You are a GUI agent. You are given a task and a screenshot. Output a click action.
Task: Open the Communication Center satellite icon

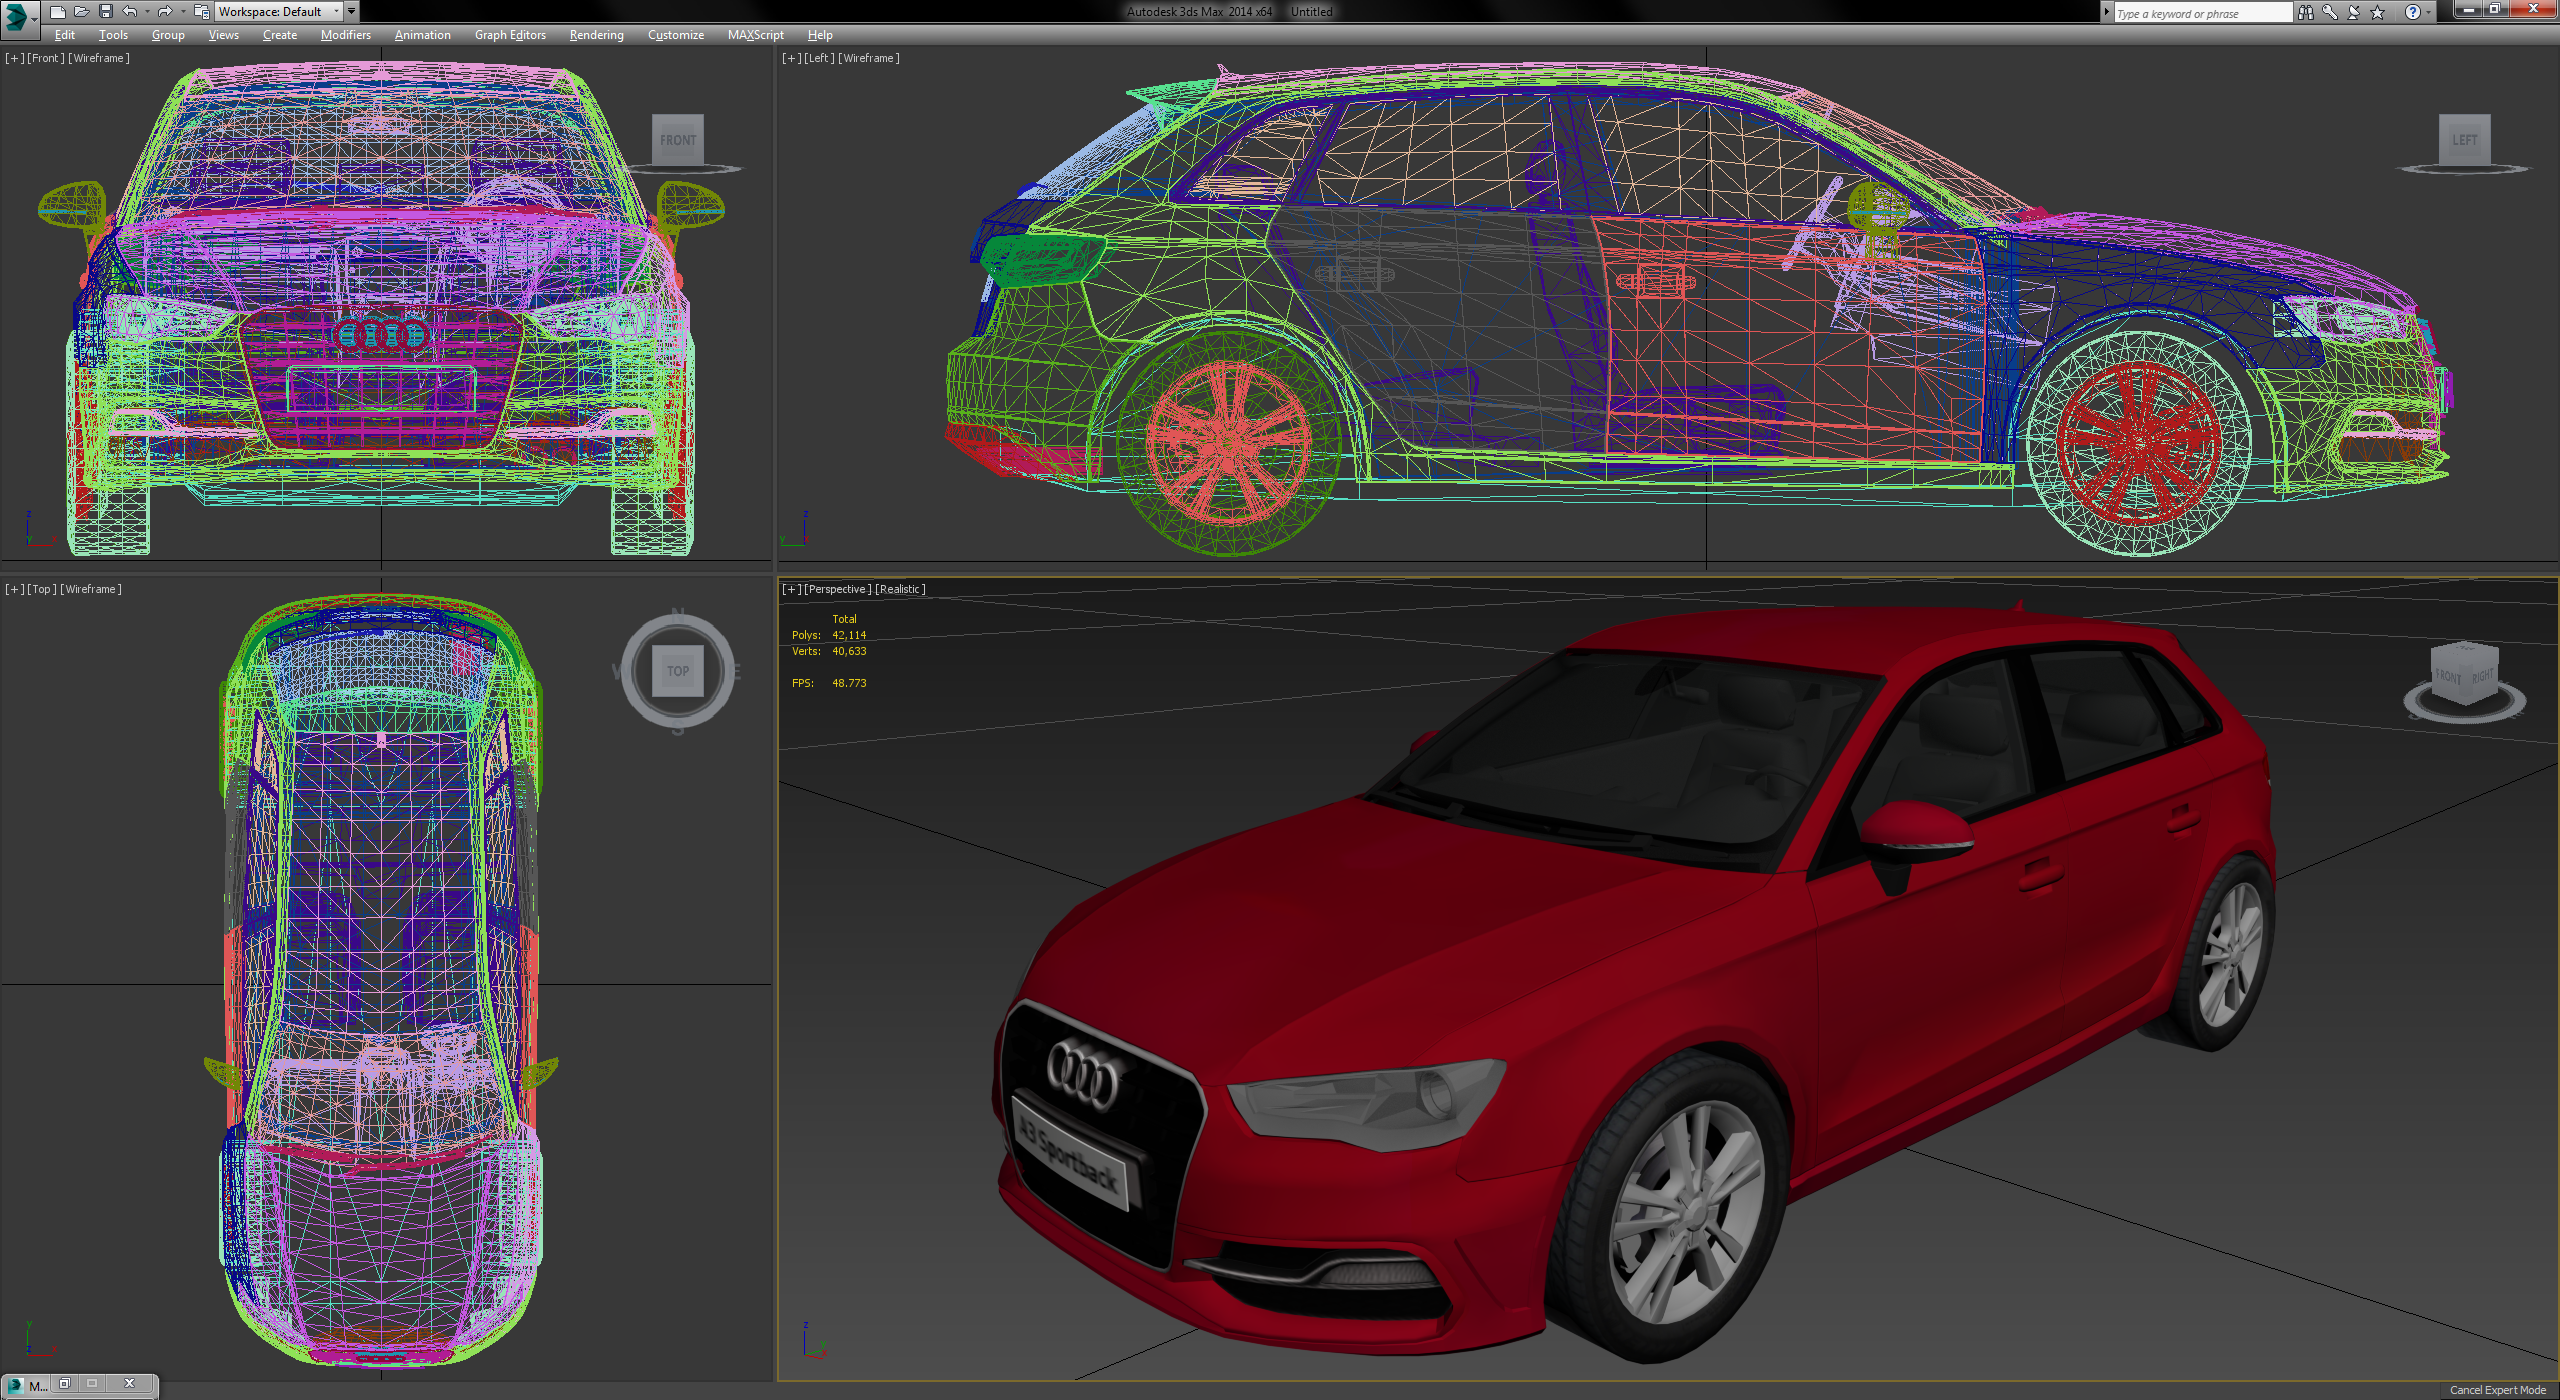pos(2353,13)
